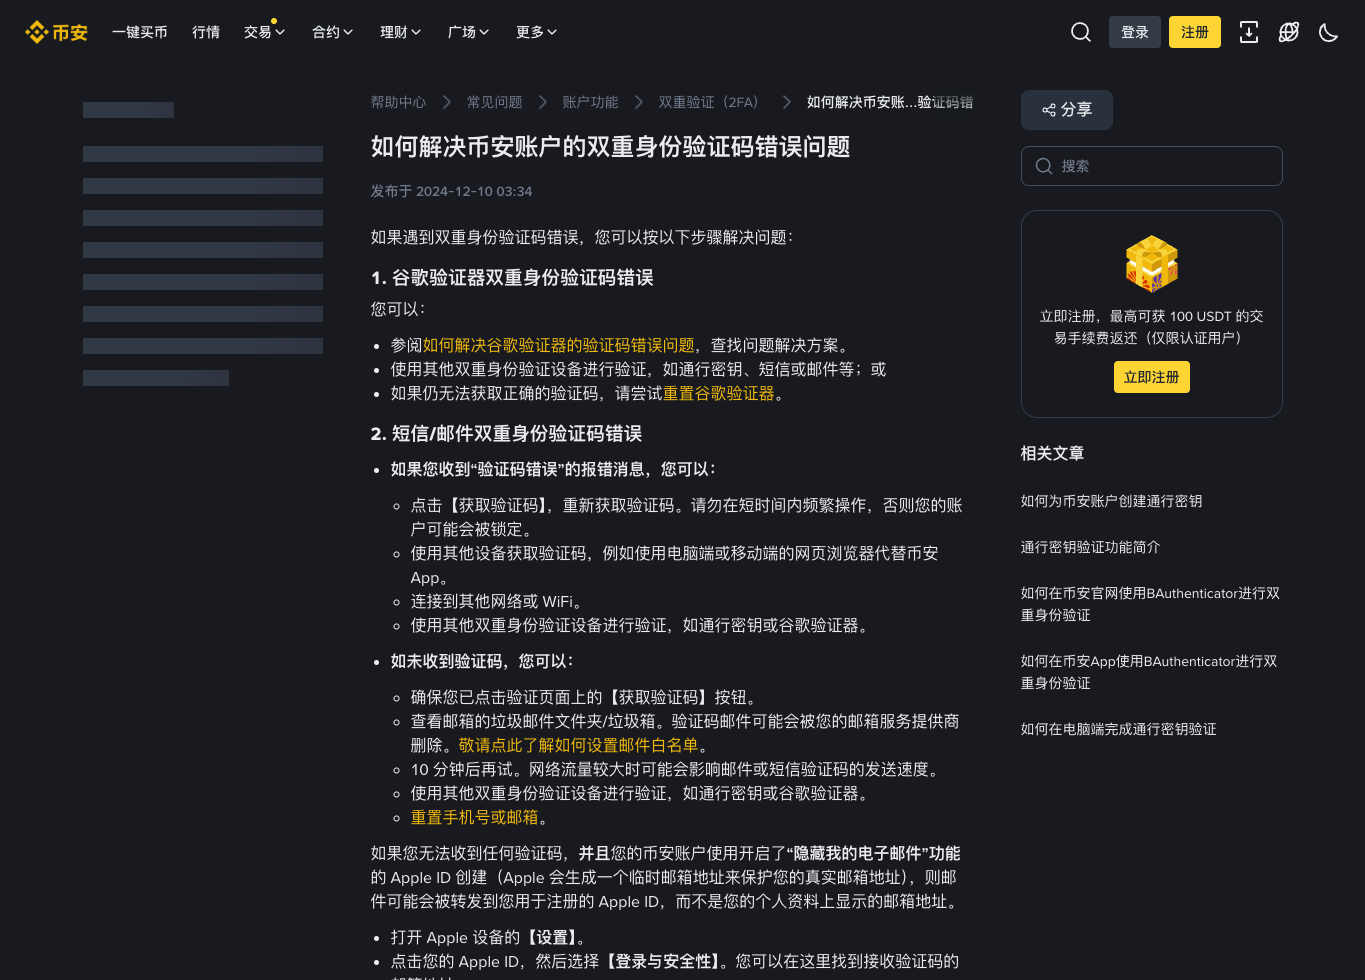Viewport: 1365px width, 980px height.
Task: Go to 常见问题 breadcrumb
Action: point(494,102)
